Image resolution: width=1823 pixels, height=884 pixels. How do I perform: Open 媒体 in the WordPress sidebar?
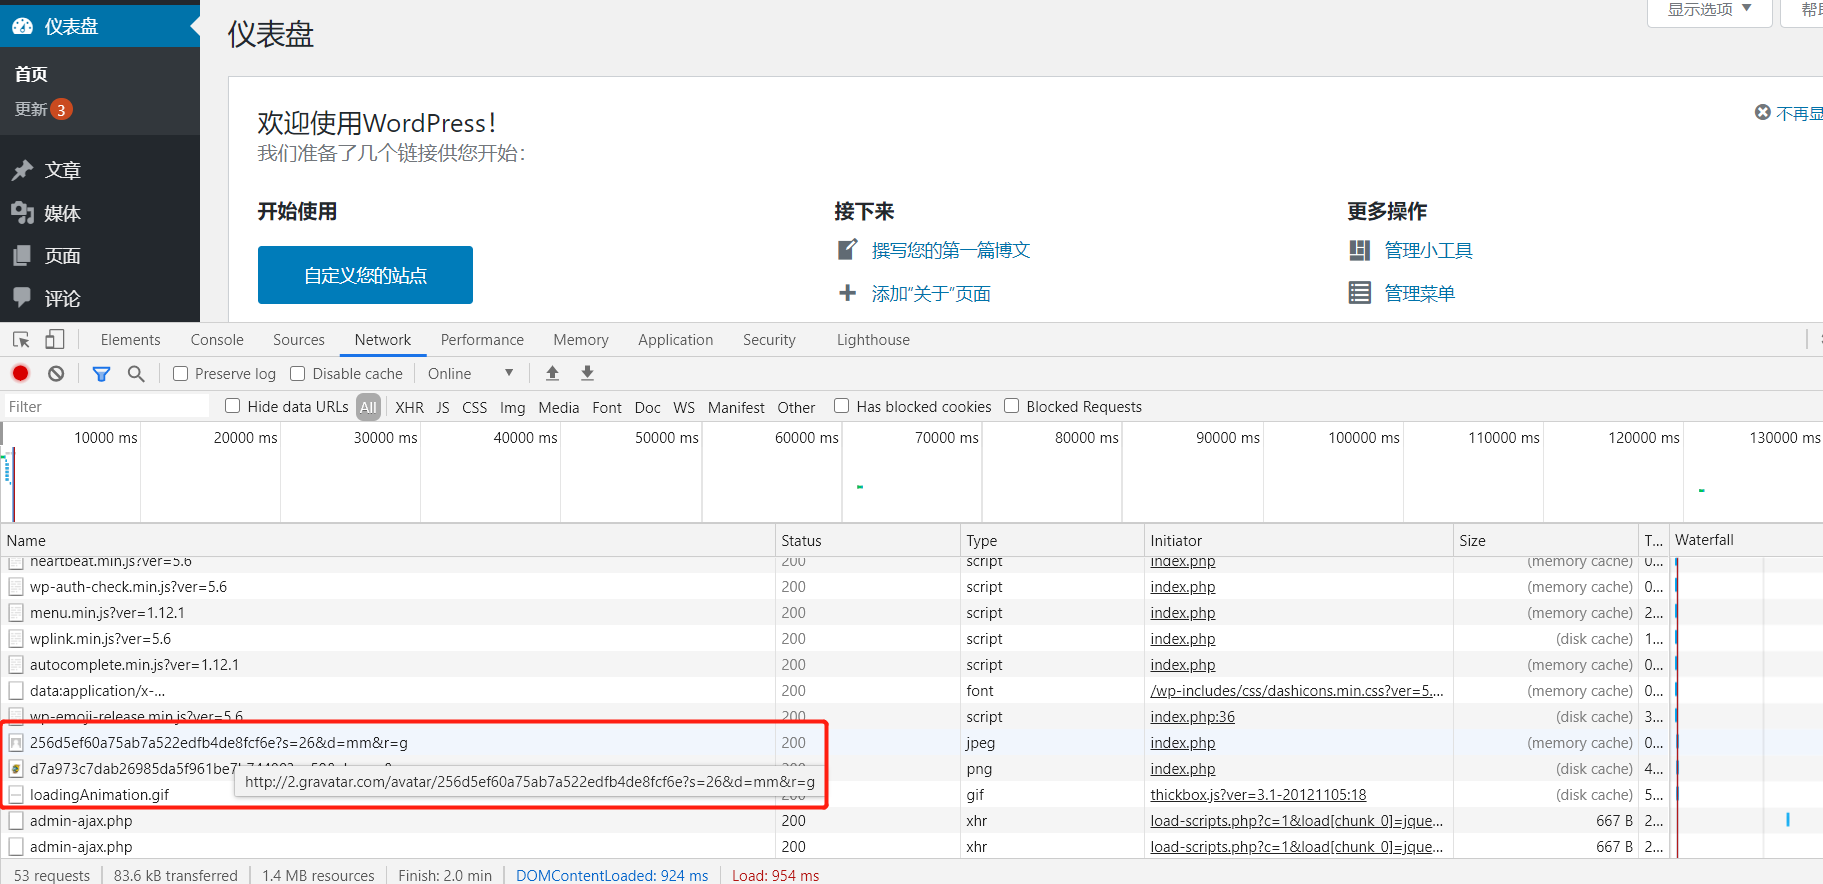[62, 213]
